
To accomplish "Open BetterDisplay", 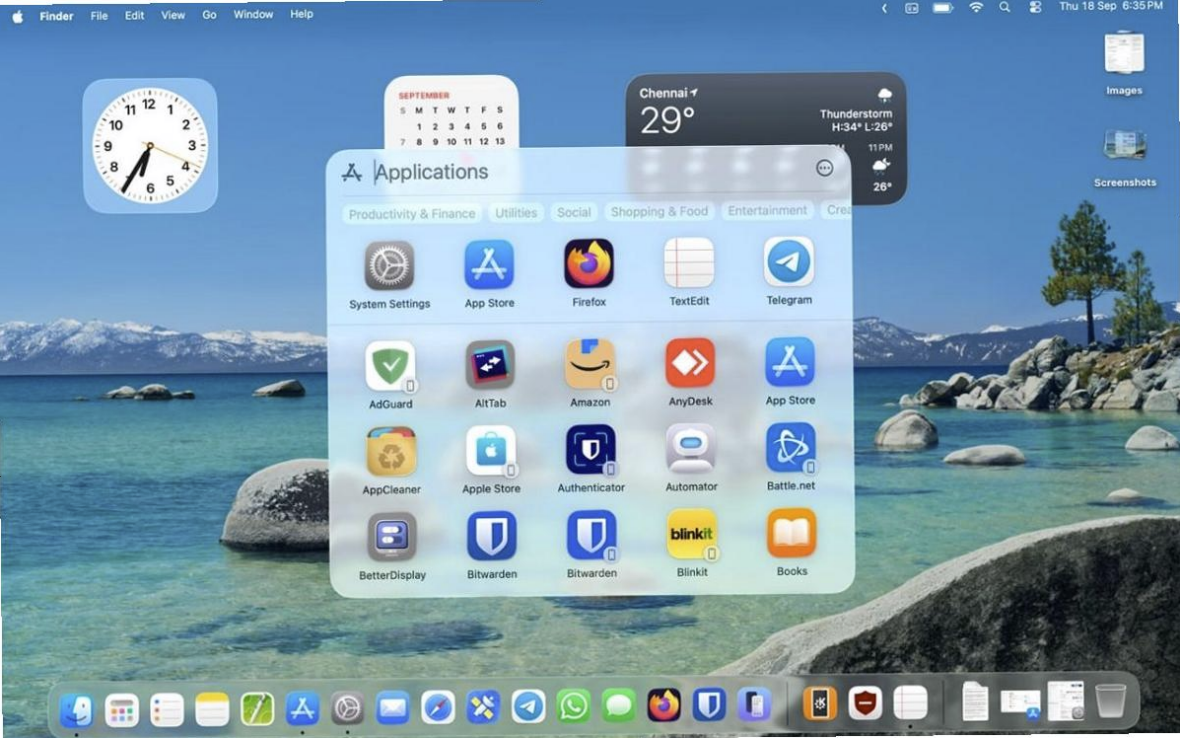I will [392, 537].
